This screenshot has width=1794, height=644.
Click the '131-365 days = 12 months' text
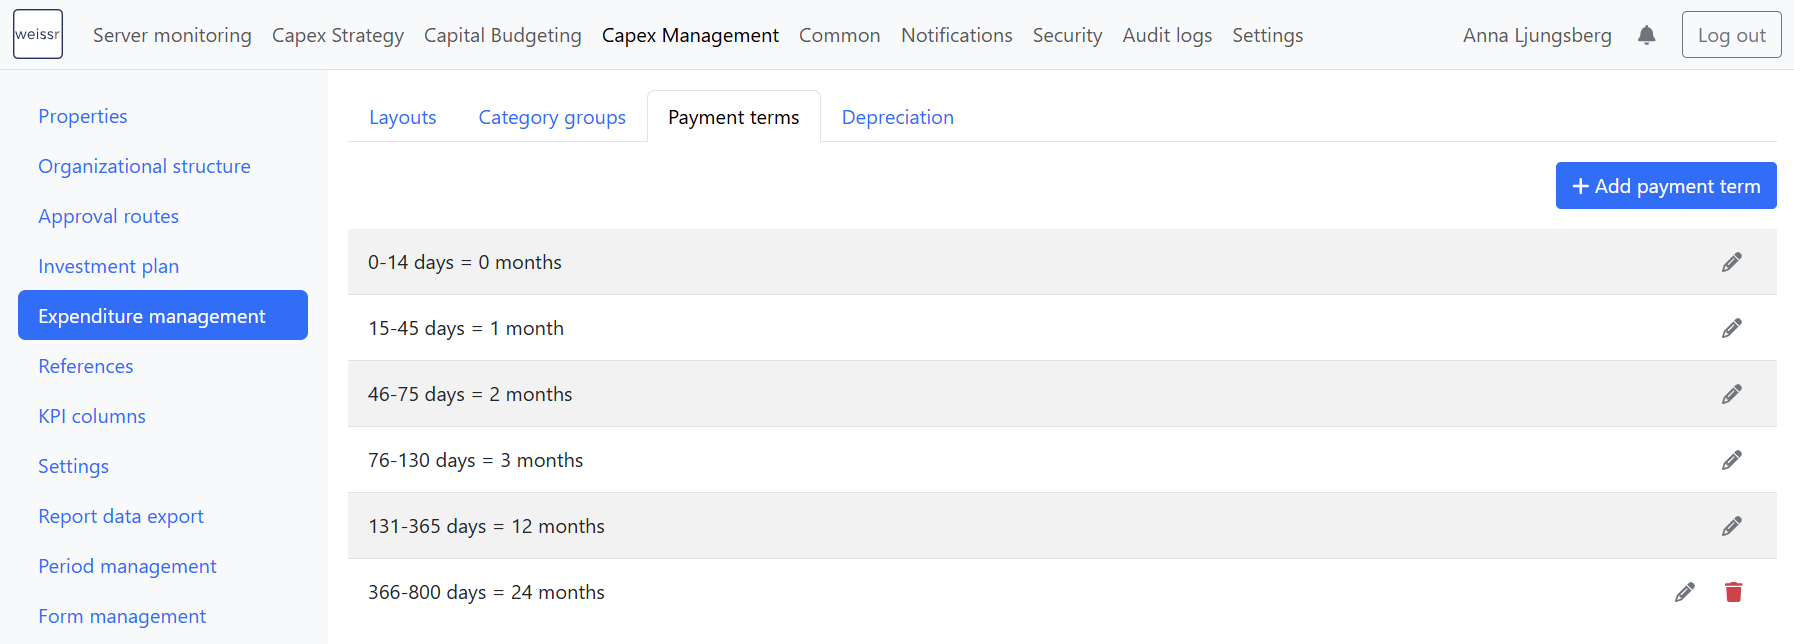[486, 526]
